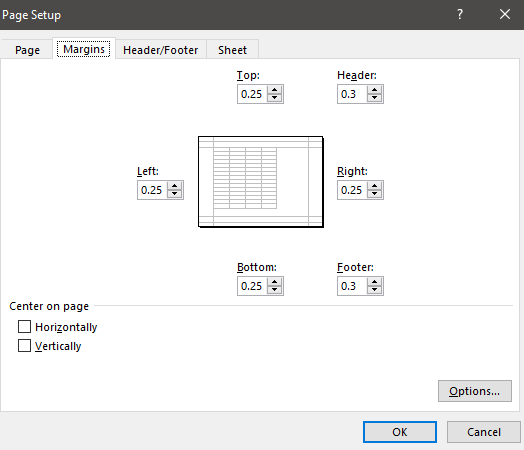Confirm settings with the OK button
This screenshot has height=450, width=524.
point(400,432)
